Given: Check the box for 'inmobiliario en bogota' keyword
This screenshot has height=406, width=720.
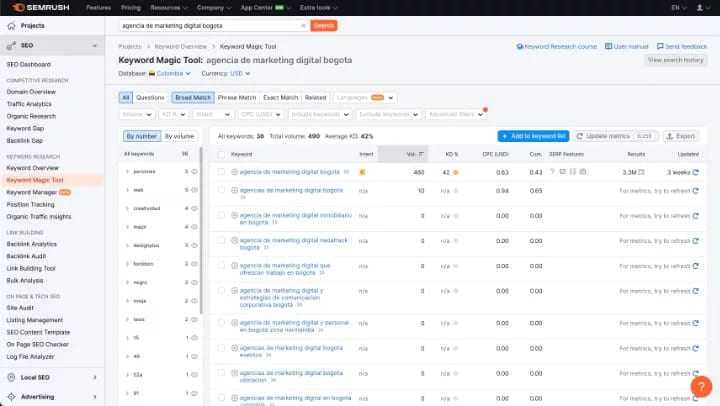Looking at the screenshot, I should [221, 215].
